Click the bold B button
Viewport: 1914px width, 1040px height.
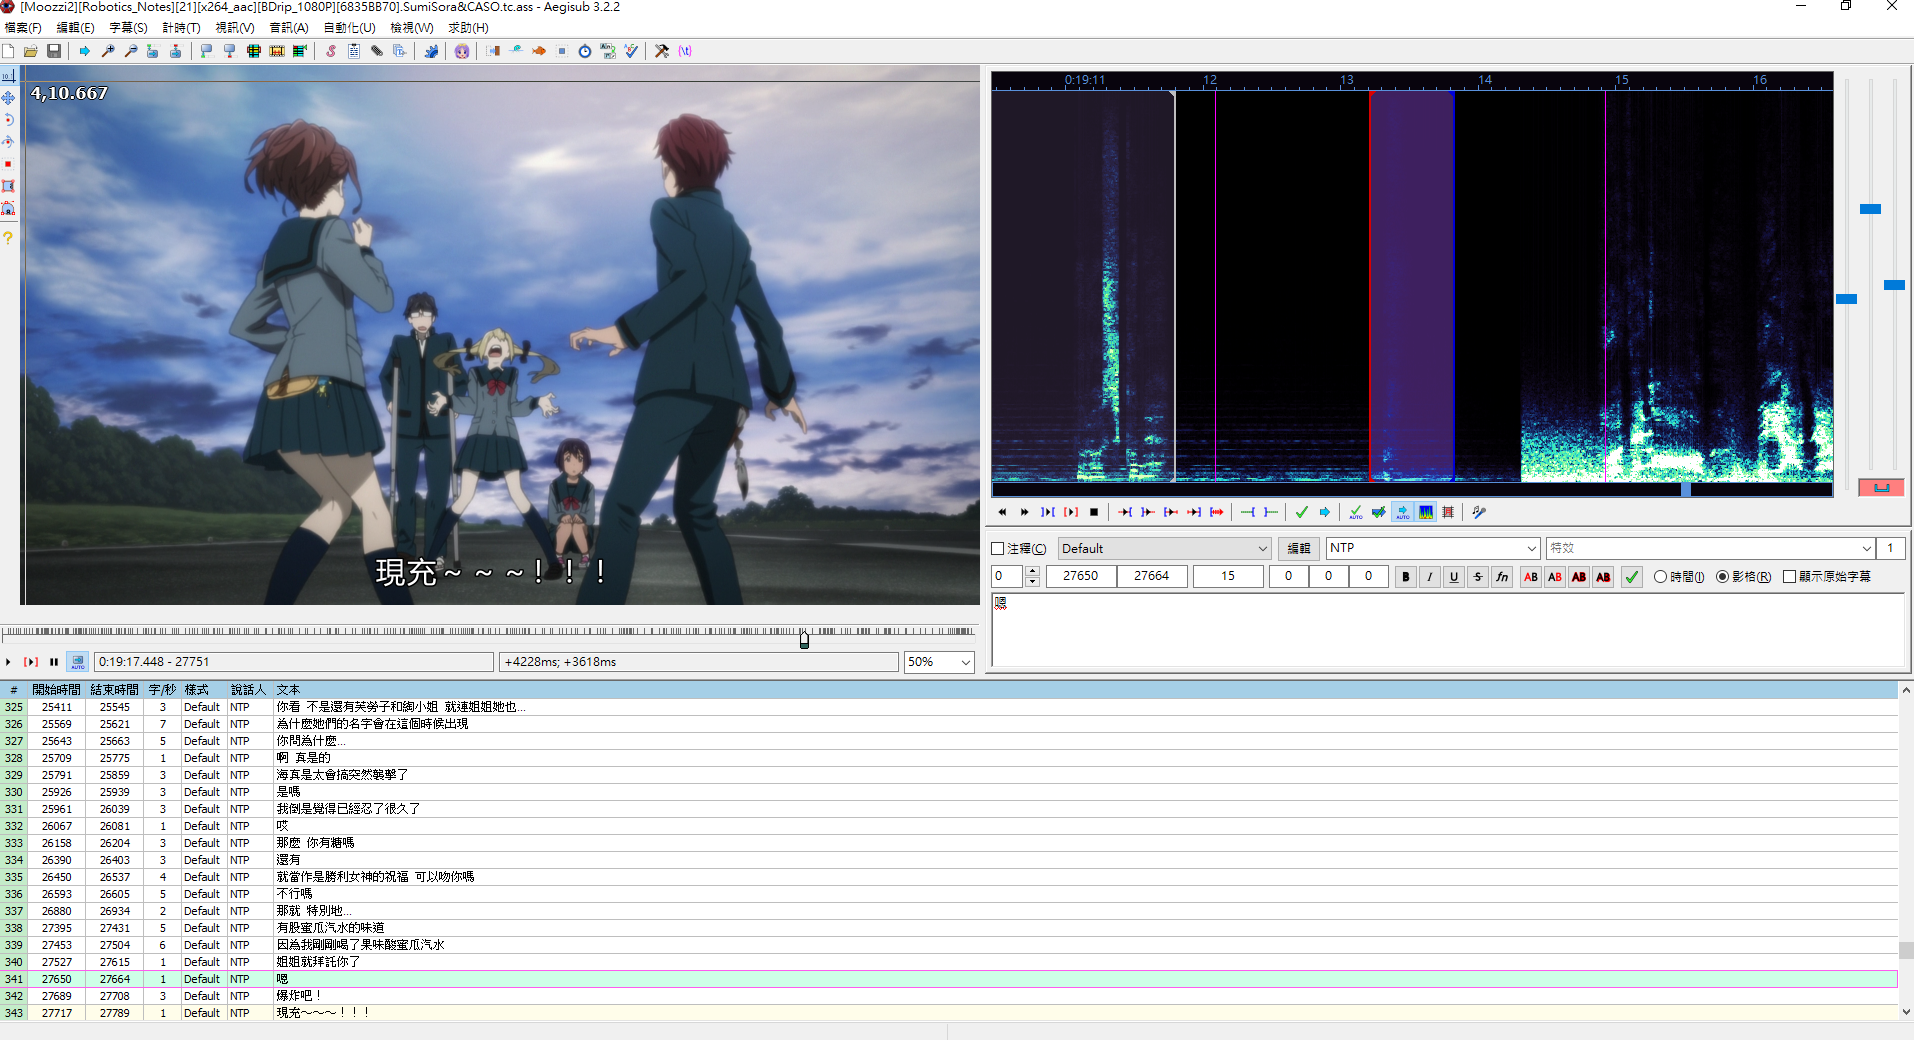[1405, 577]
